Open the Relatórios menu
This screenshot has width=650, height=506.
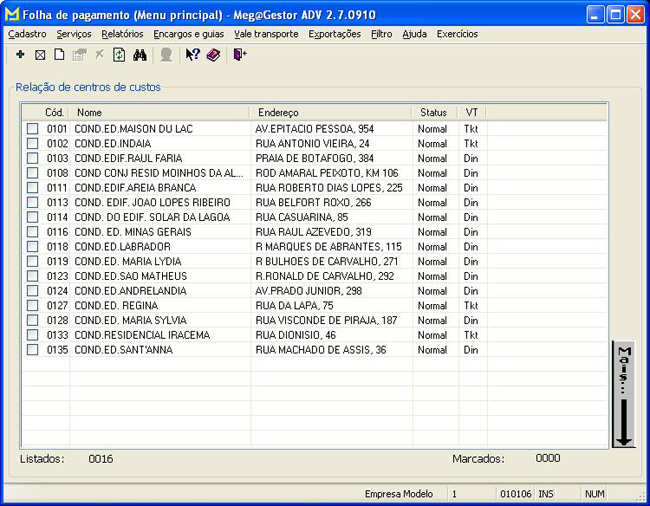(x=122, y=34)
